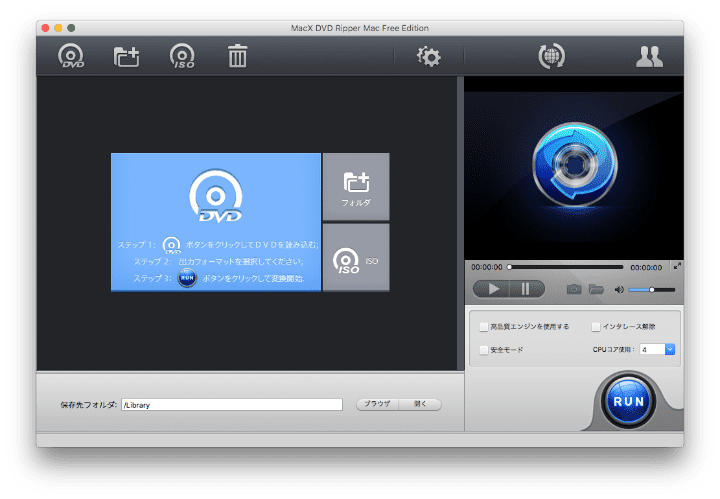Seek on the preview progress bar
Viewport: 720px width, 499px height.
[565, 267]
